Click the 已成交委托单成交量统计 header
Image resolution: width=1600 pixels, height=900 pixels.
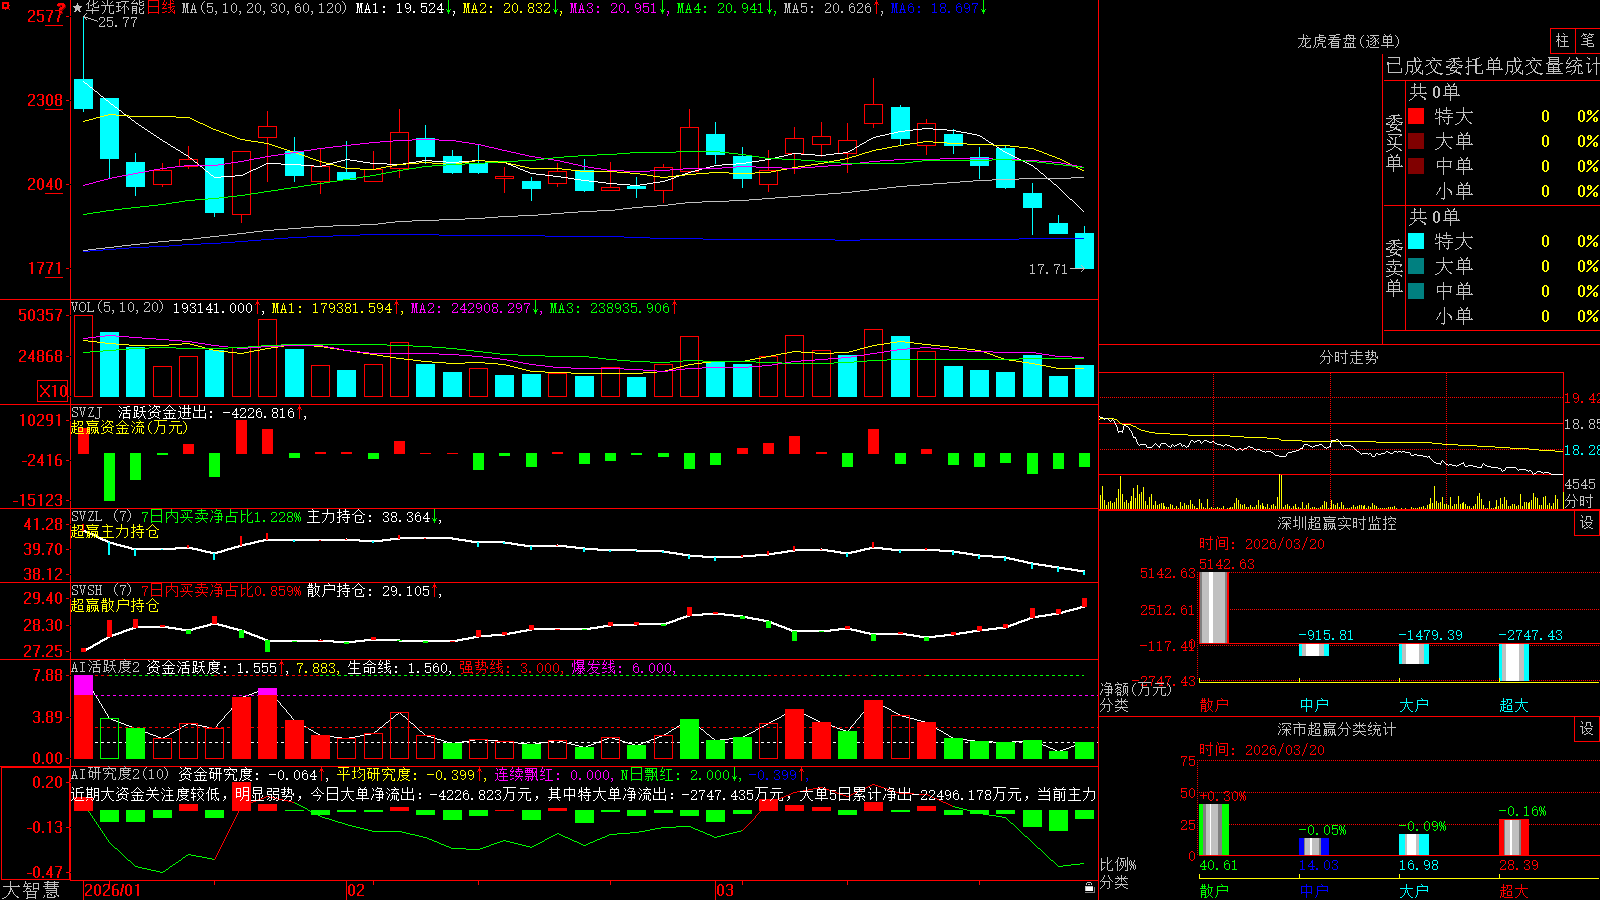coord(1492,66)
